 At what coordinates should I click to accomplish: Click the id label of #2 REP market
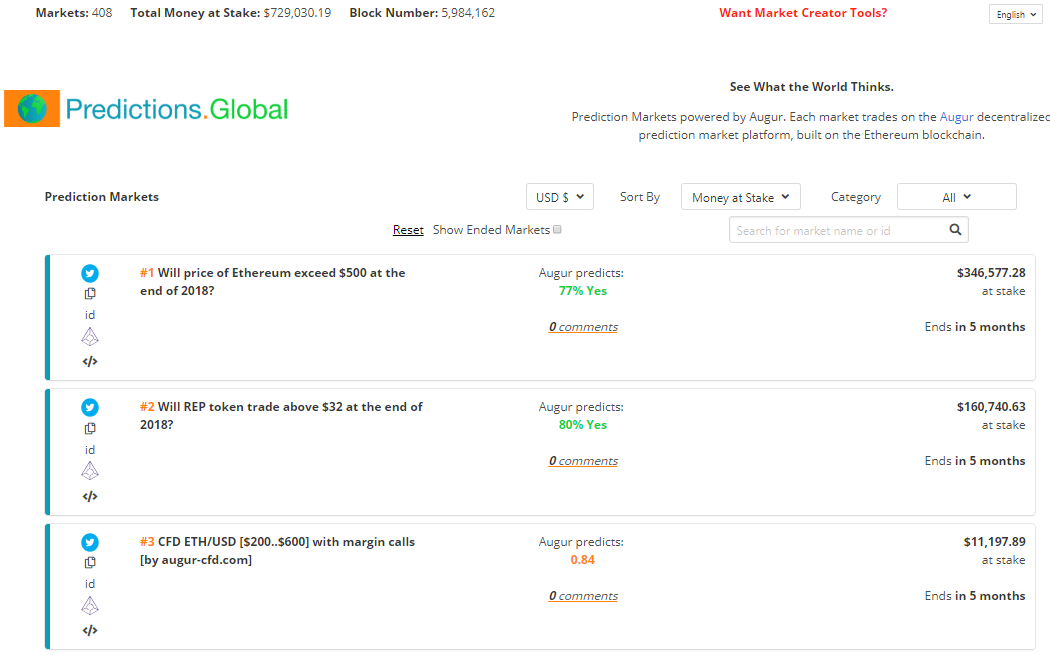tap(90, 450)
